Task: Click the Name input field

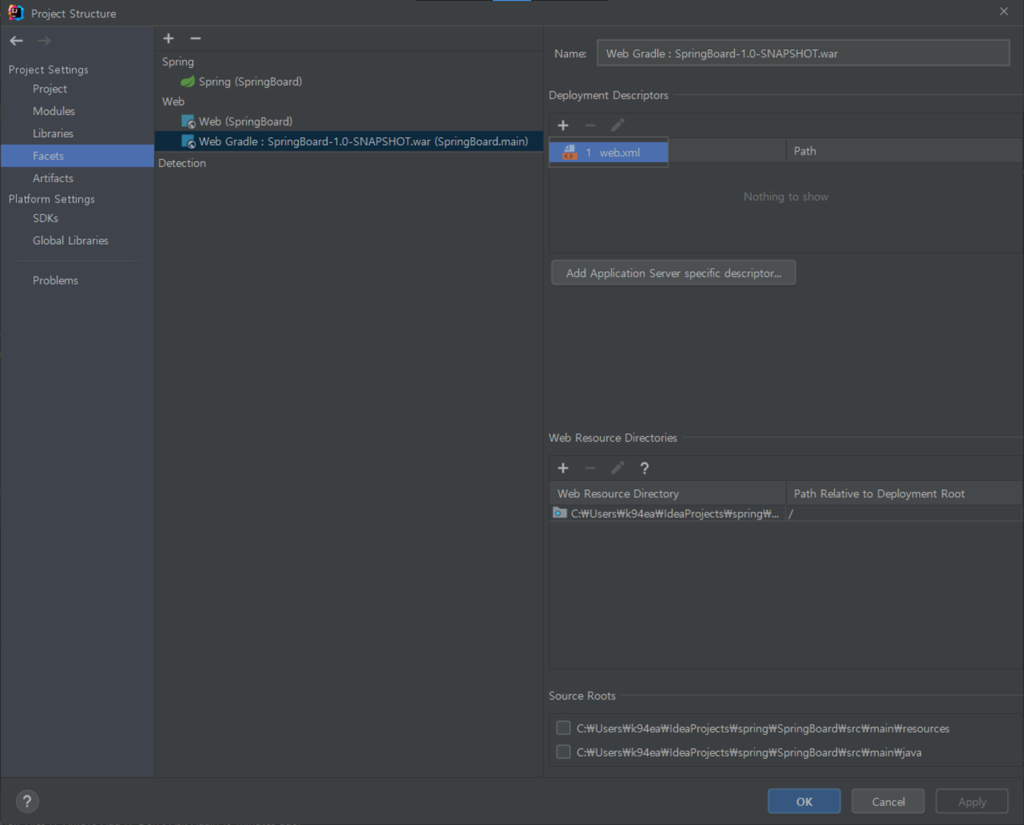Action: click(x=802, y=53)
